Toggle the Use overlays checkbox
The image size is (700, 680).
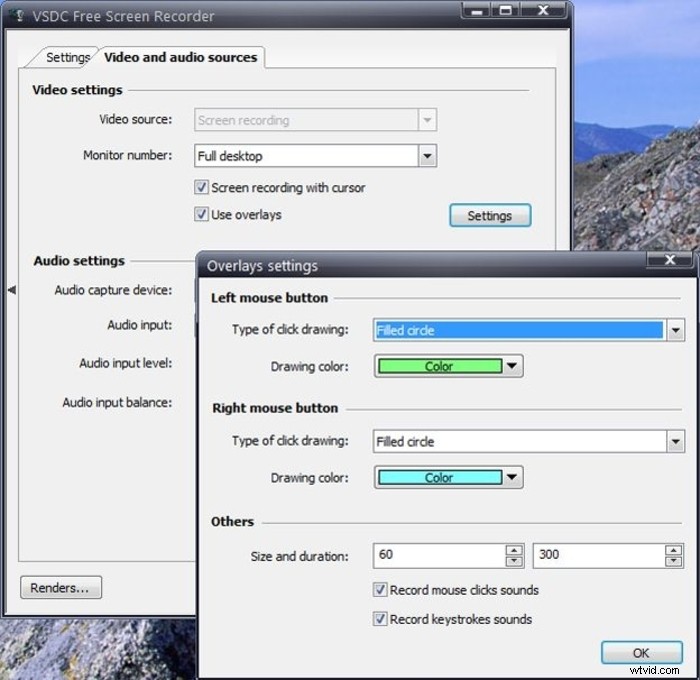(201, 214)
